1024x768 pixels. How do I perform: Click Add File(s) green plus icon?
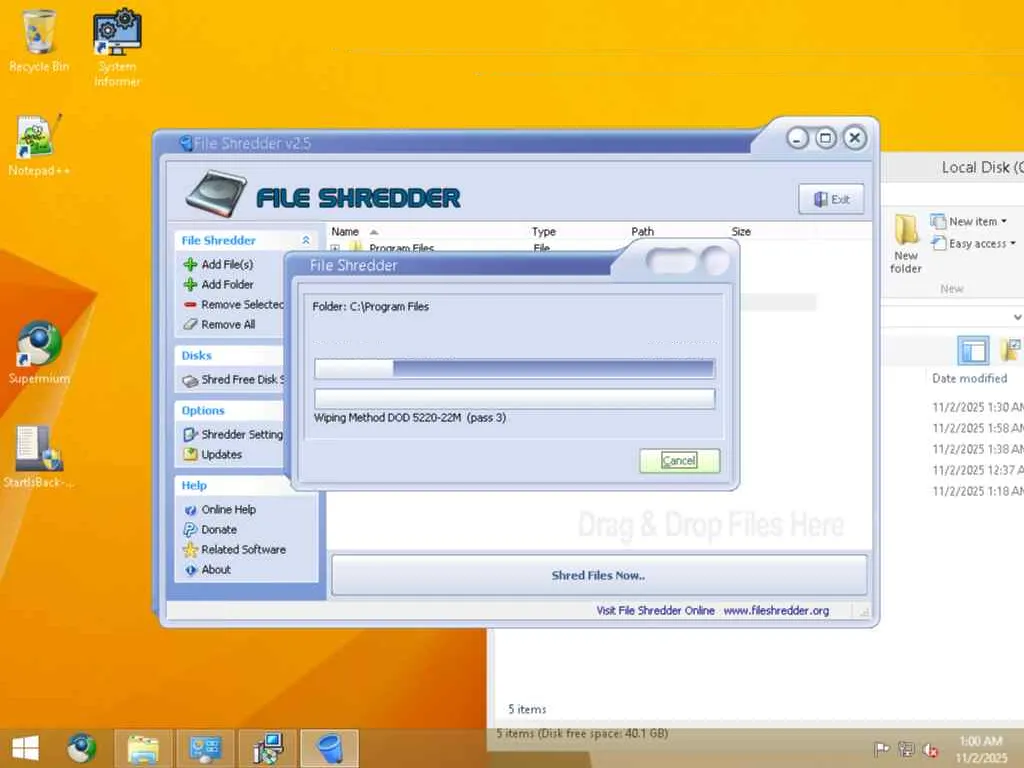191,264
